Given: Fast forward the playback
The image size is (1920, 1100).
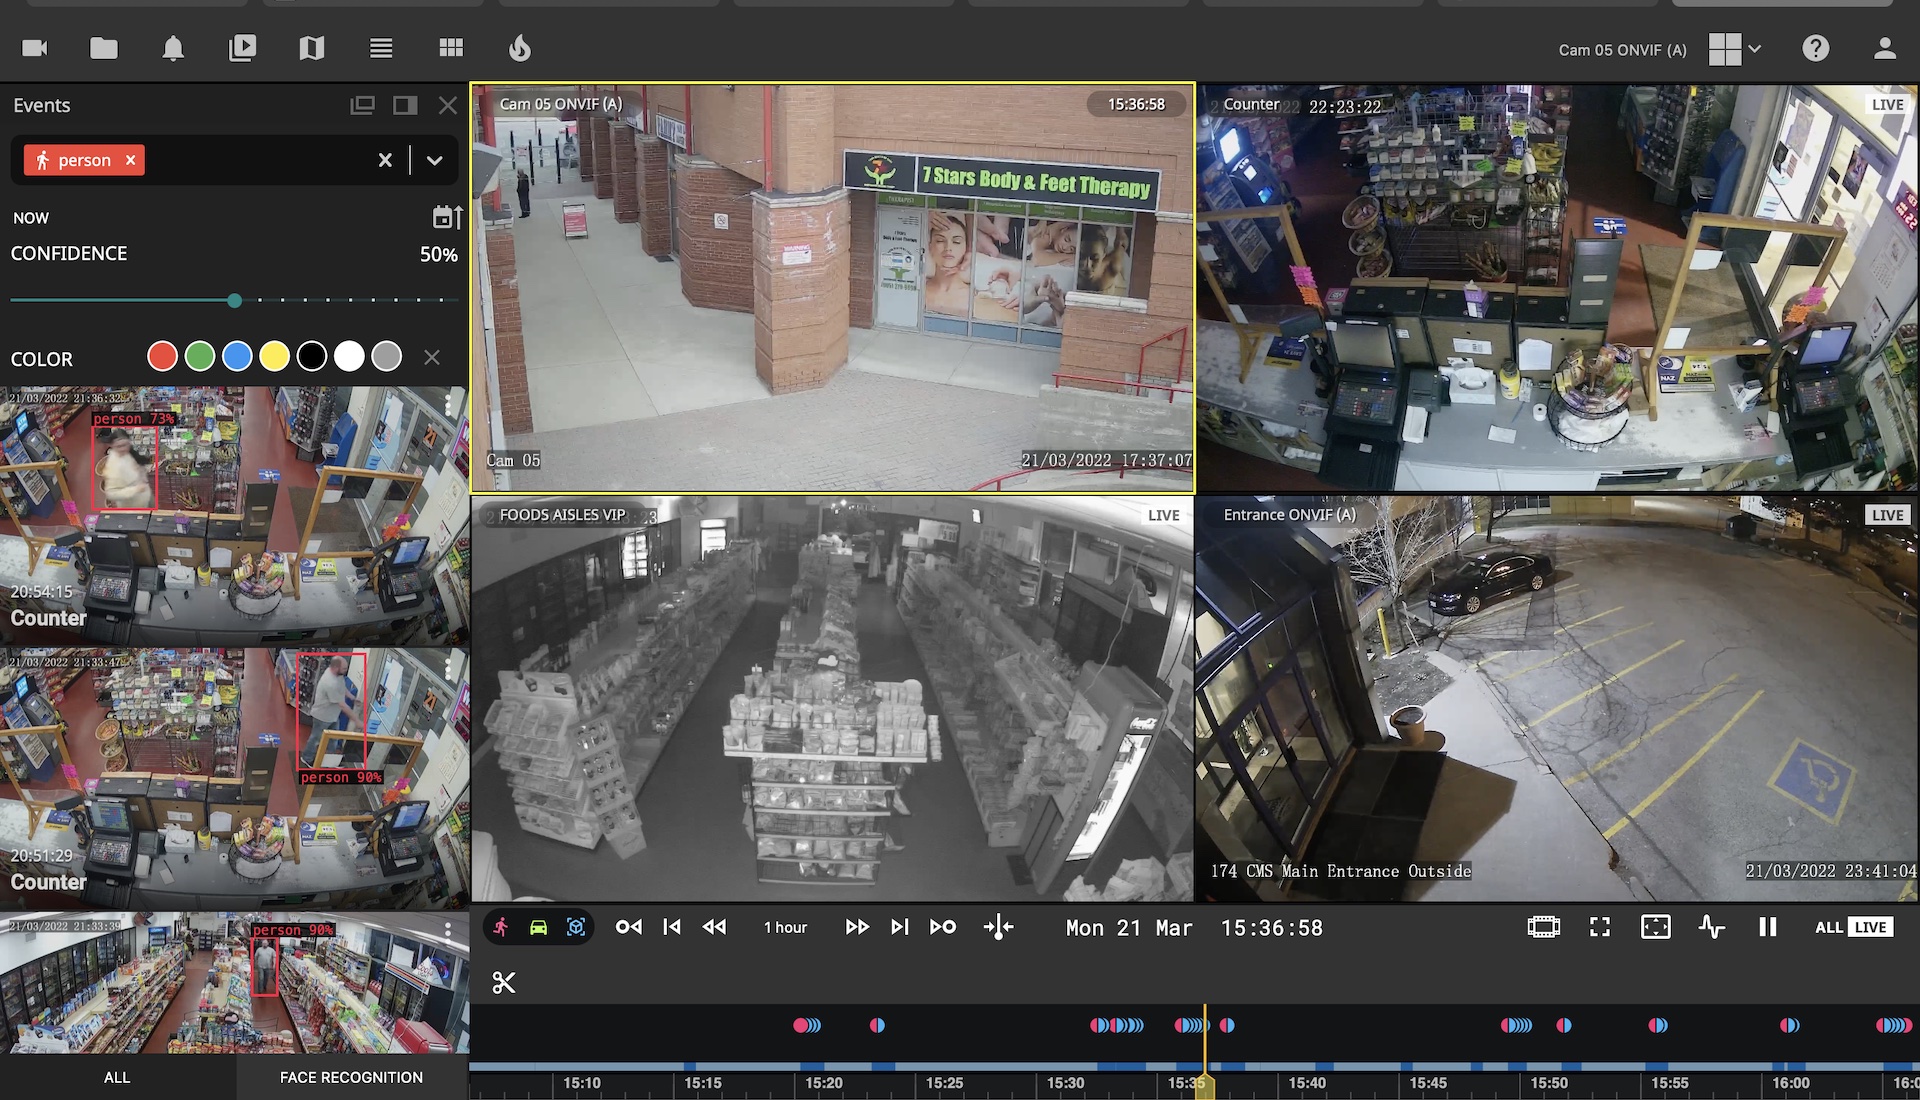Looking at the screenshot, I should pos(857,927).
